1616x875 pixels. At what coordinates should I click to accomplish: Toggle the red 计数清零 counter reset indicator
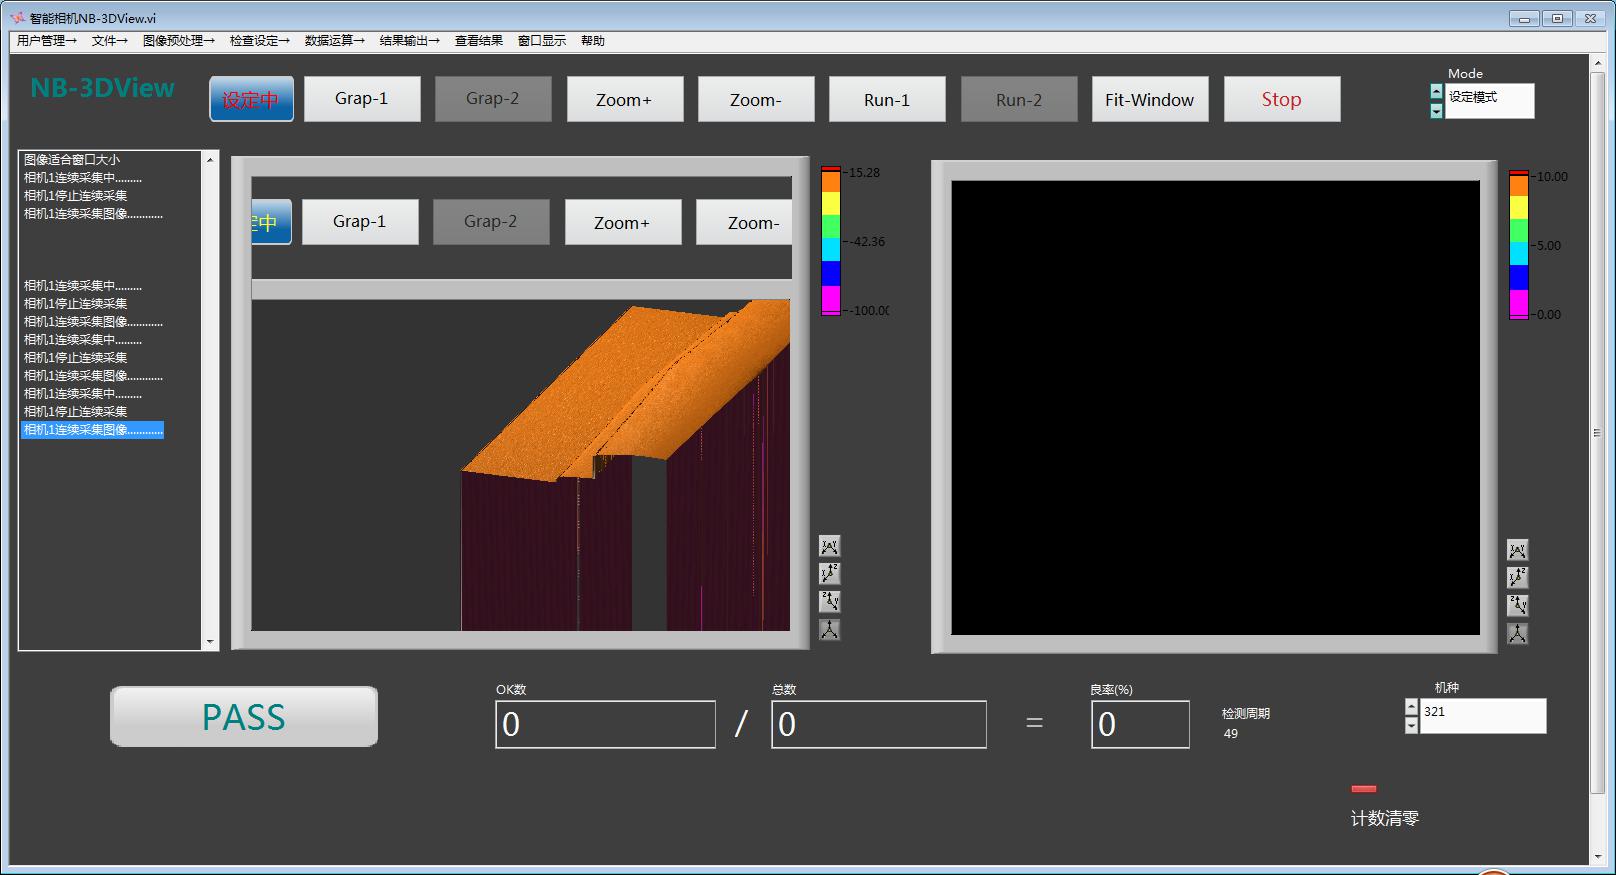[x=1363, y=789]
